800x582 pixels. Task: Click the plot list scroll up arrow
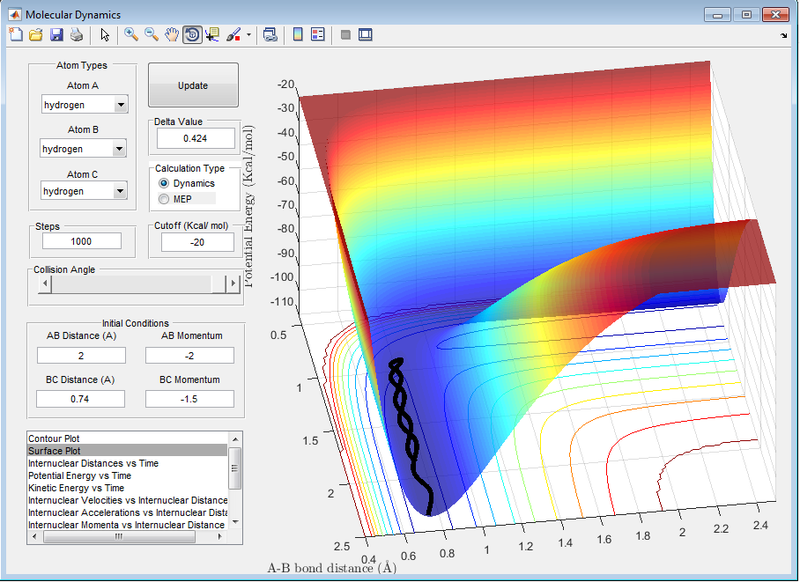(x=235, y=439)
